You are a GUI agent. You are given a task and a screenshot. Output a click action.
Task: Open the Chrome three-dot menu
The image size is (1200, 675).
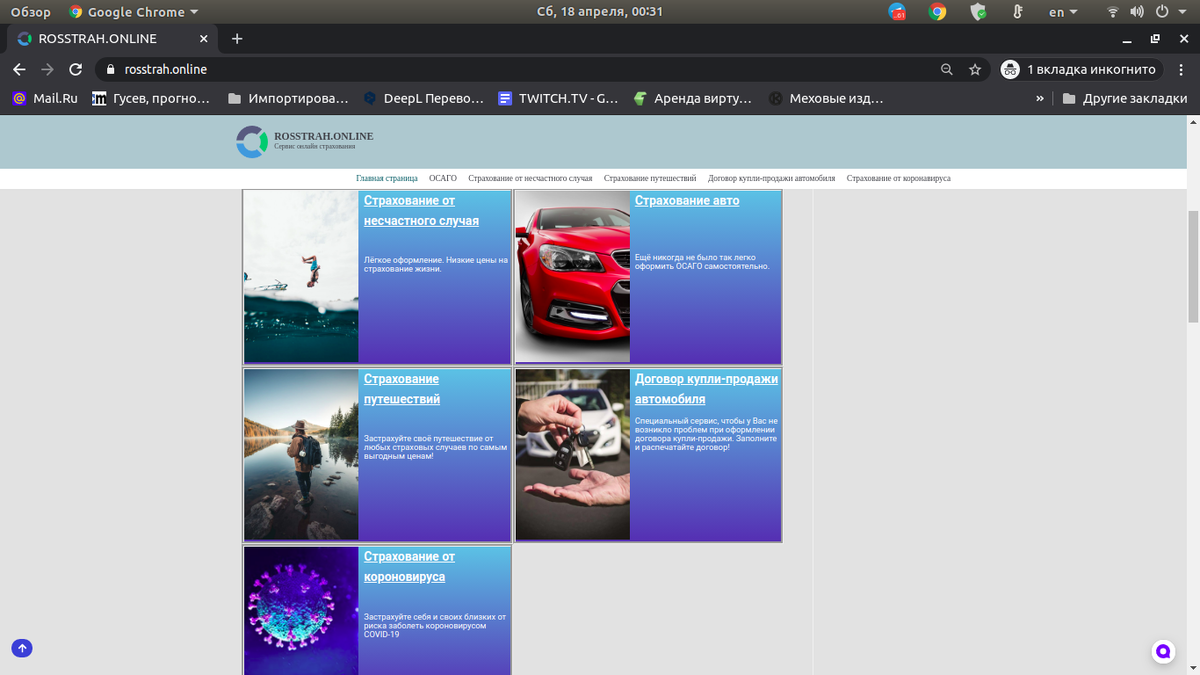click(1181, 70)
